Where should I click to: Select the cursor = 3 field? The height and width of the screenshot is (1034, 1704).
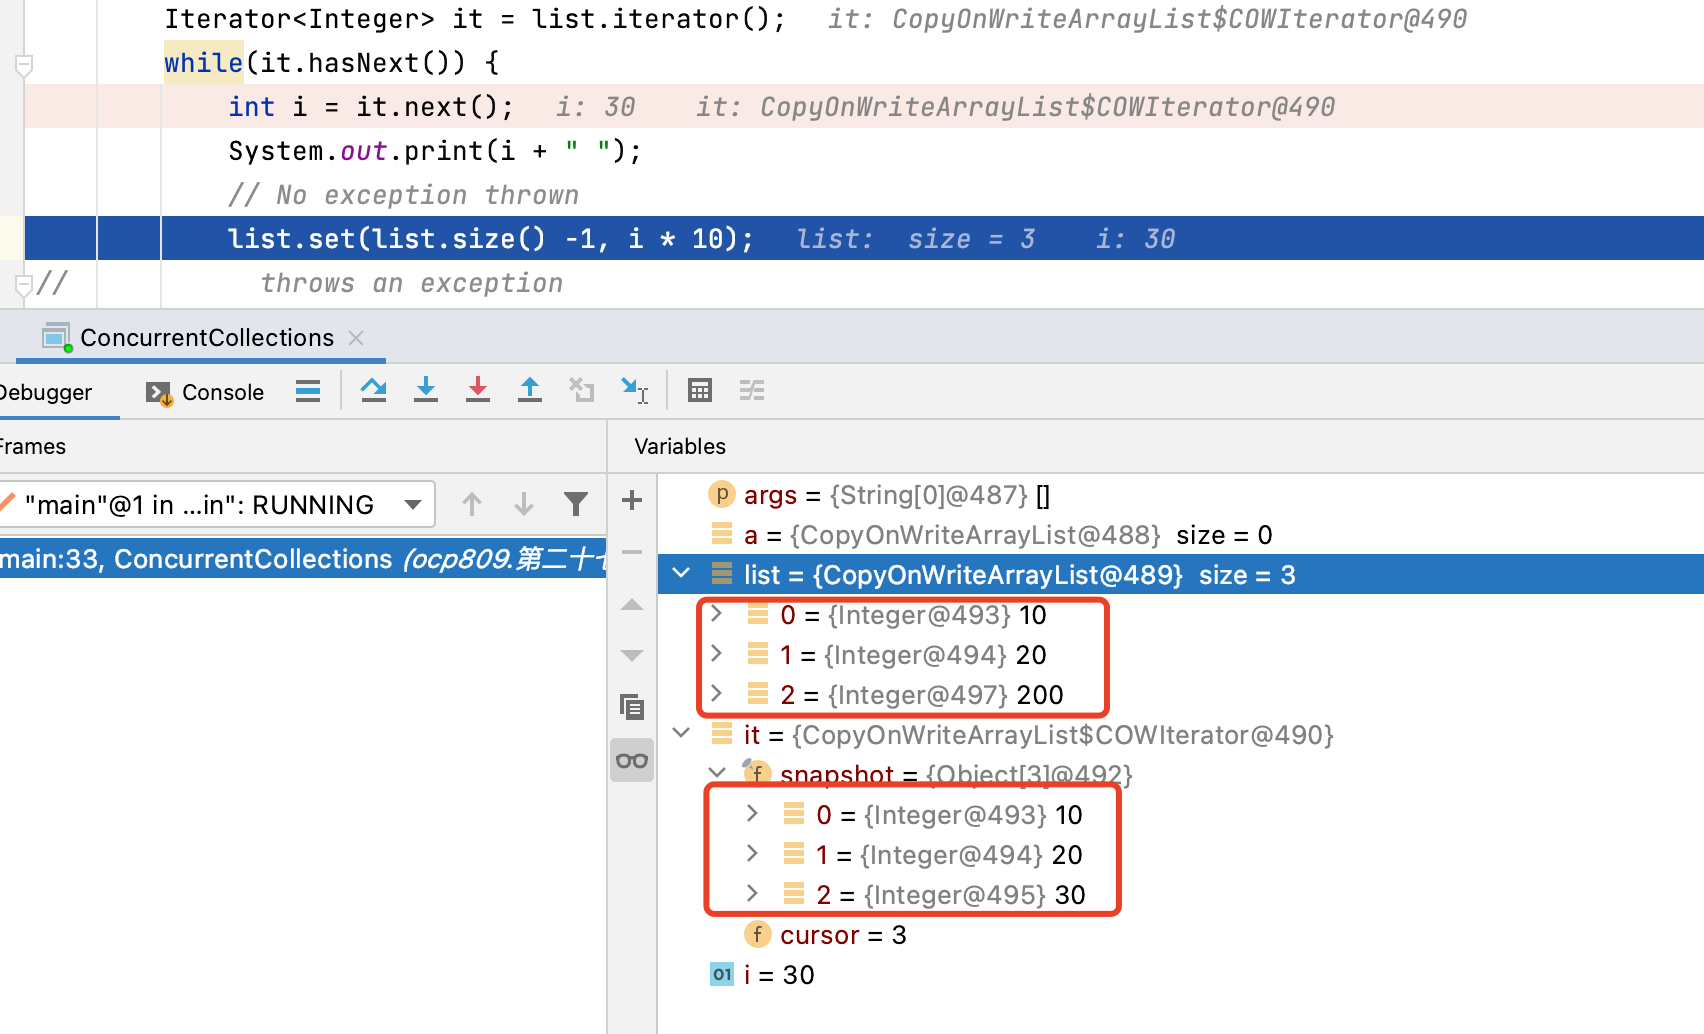pos(842,935)
